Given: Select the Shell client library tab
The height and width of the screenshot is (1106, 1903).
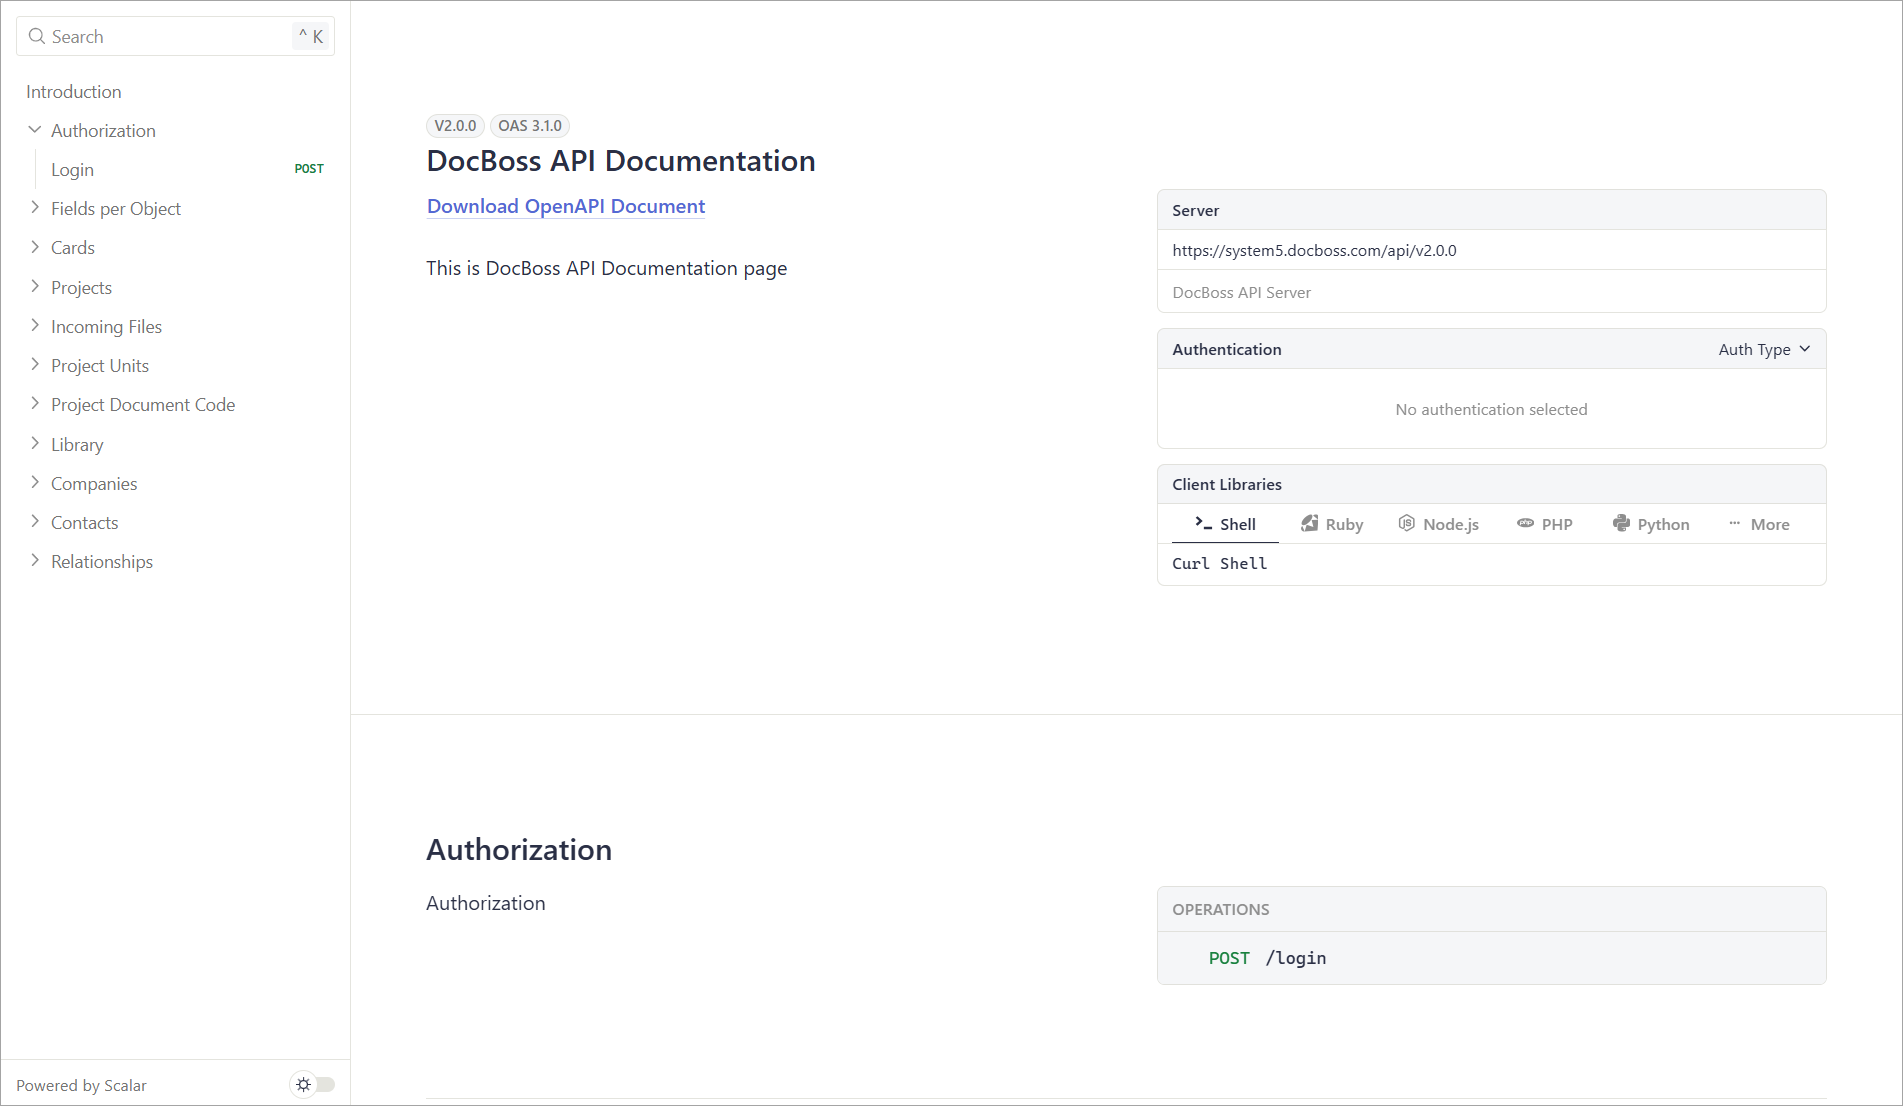Looking at the screenshot, I should (1225, 524).
